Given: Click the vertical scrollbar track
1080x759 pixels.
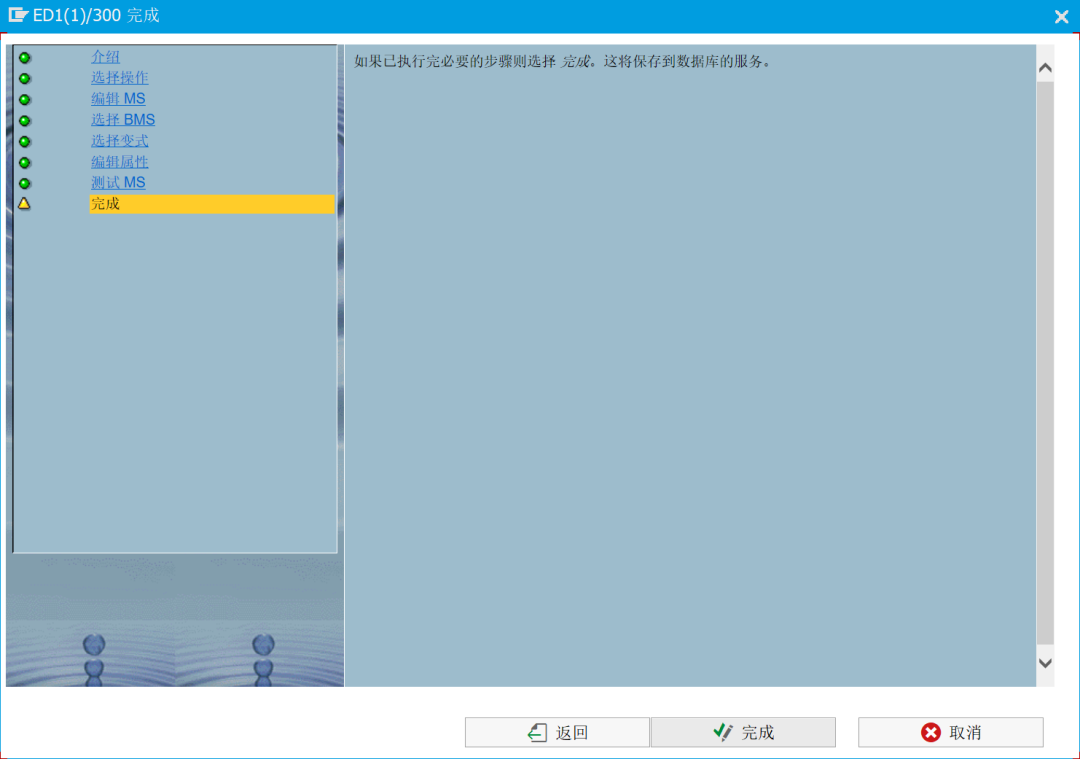Looking at the screenshot, I should [1045, 365].
